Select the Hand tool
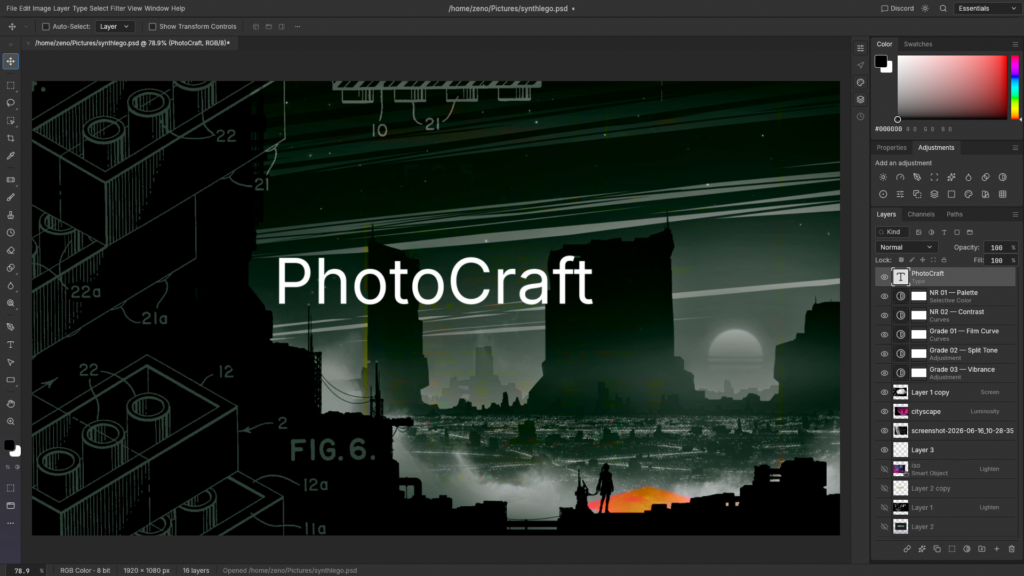The width and height of the screenshot is (1024, 576). pyautogui.click(x=10, y=404)
